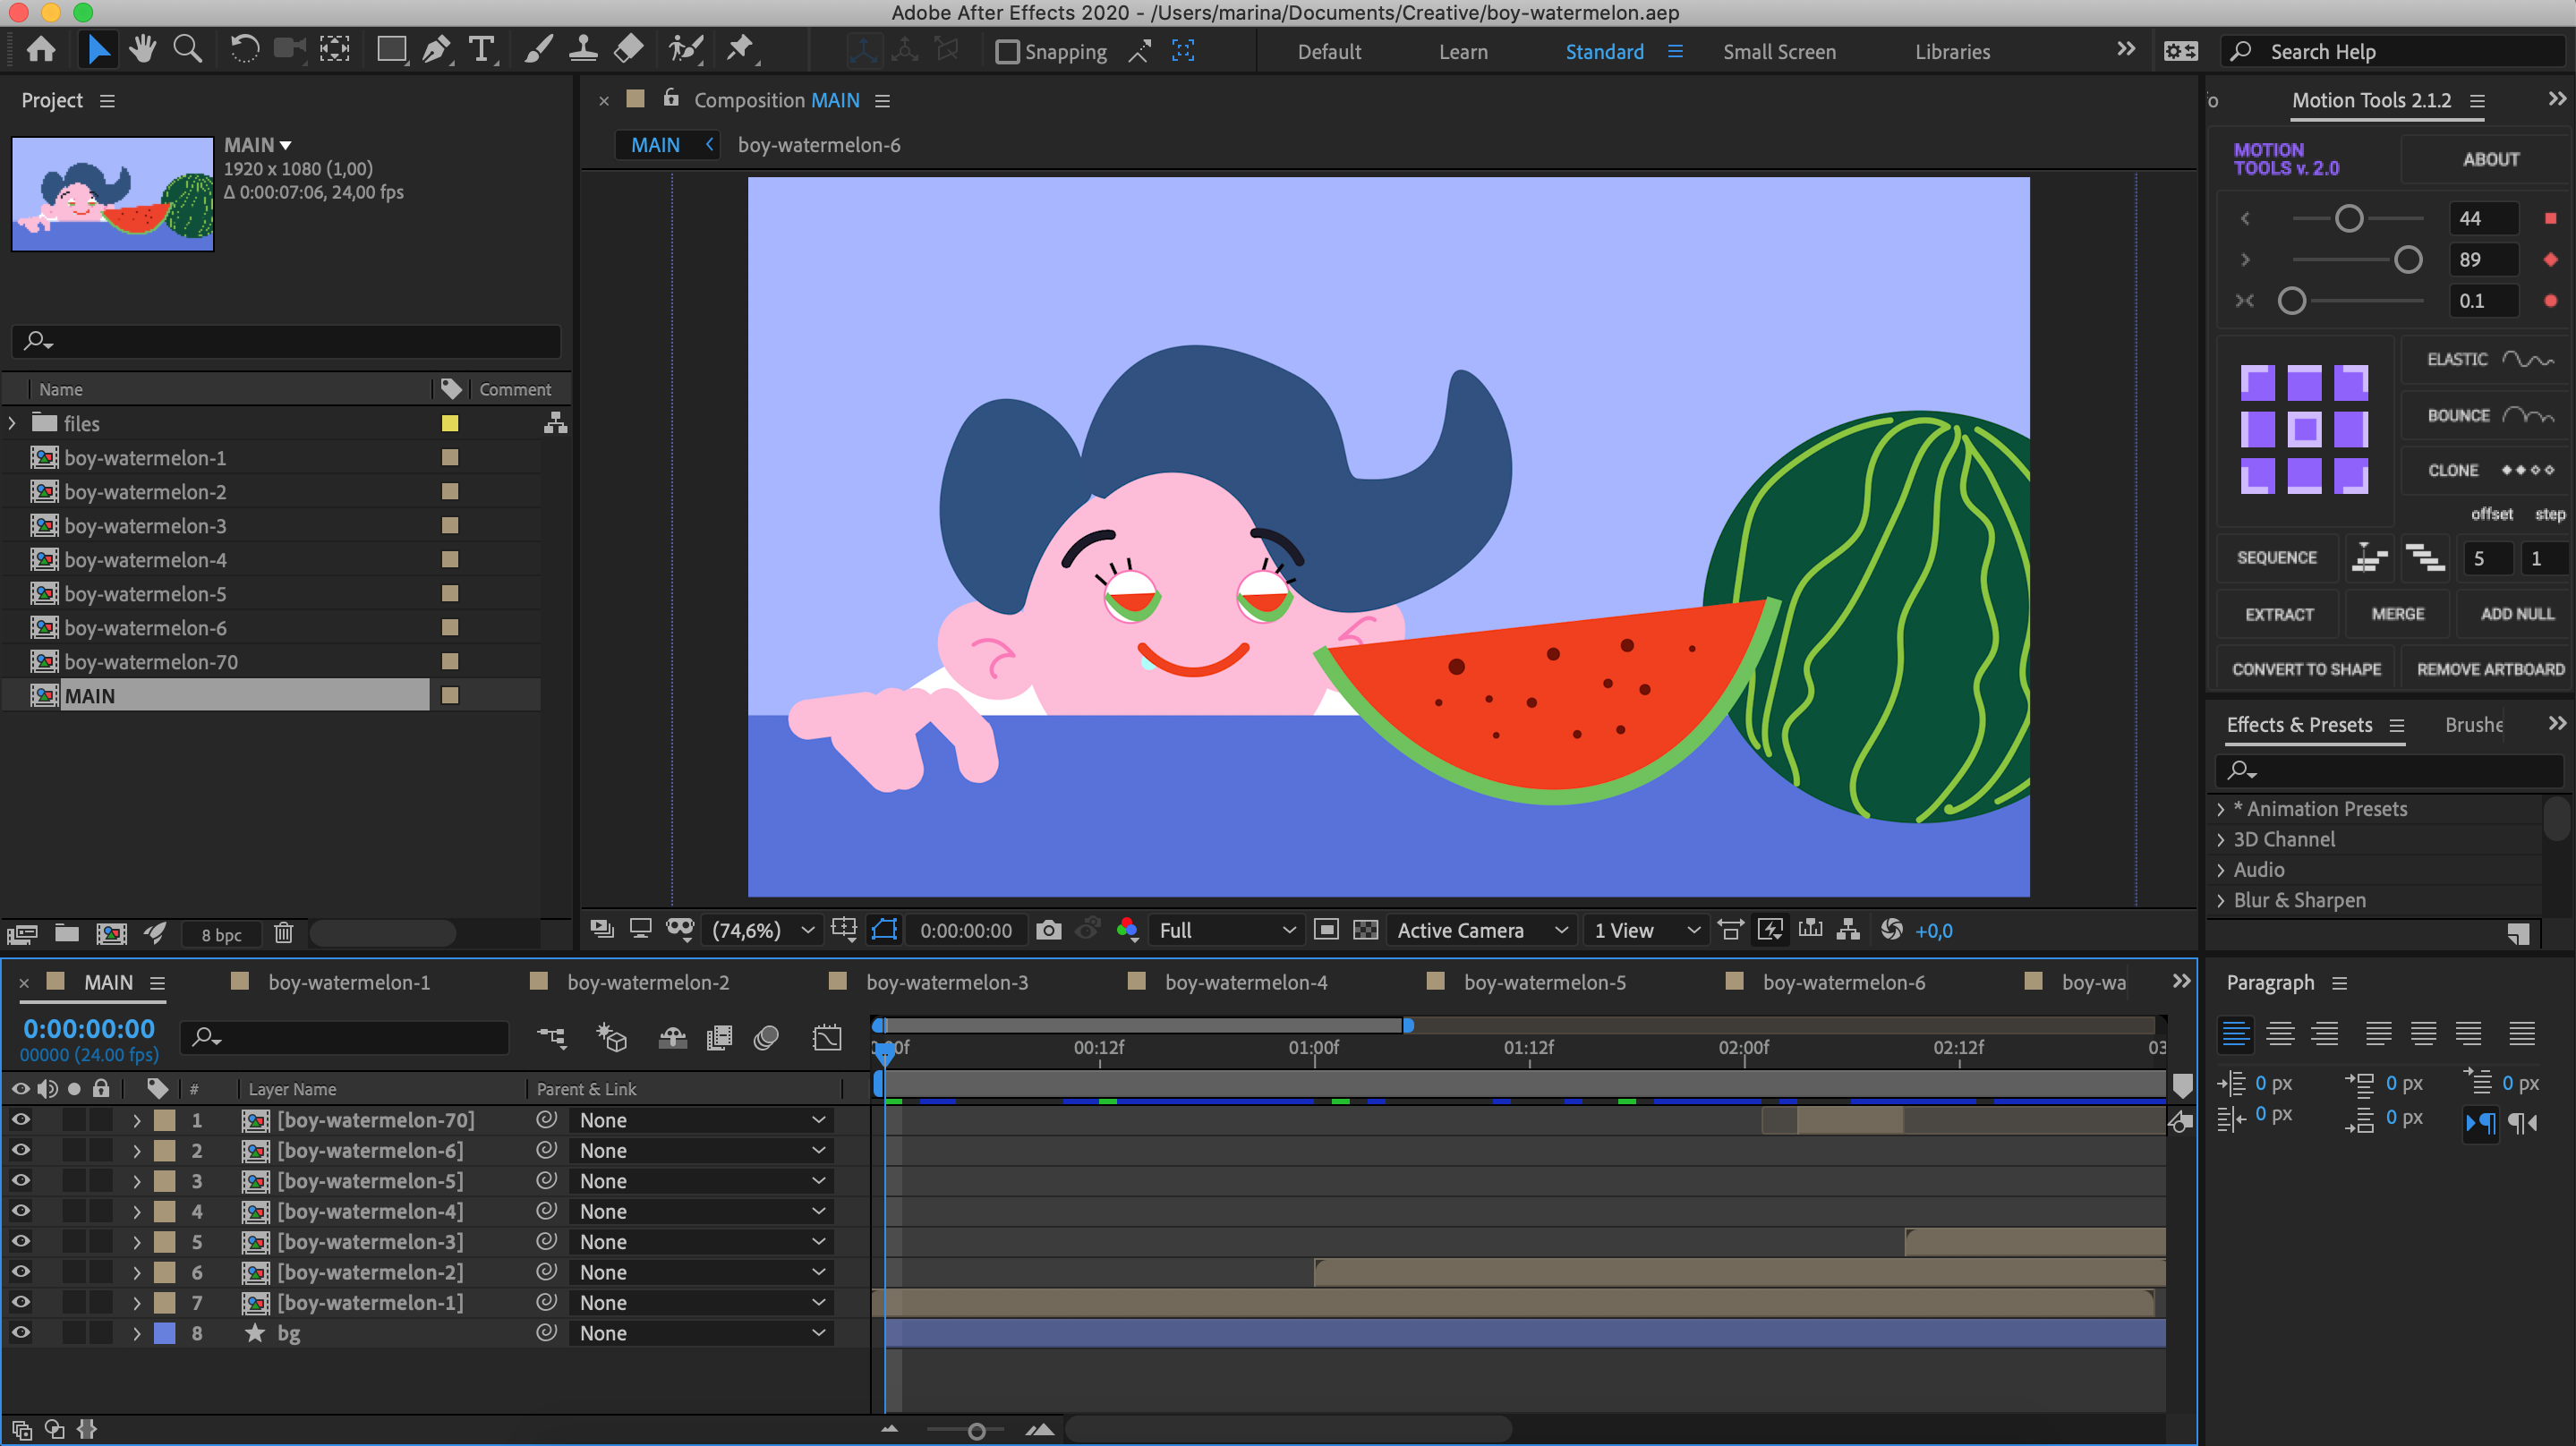Click Reset Exposure icon in viewer
This screenshot has width=2576, height=1446.
click(x=1891, y=930)
